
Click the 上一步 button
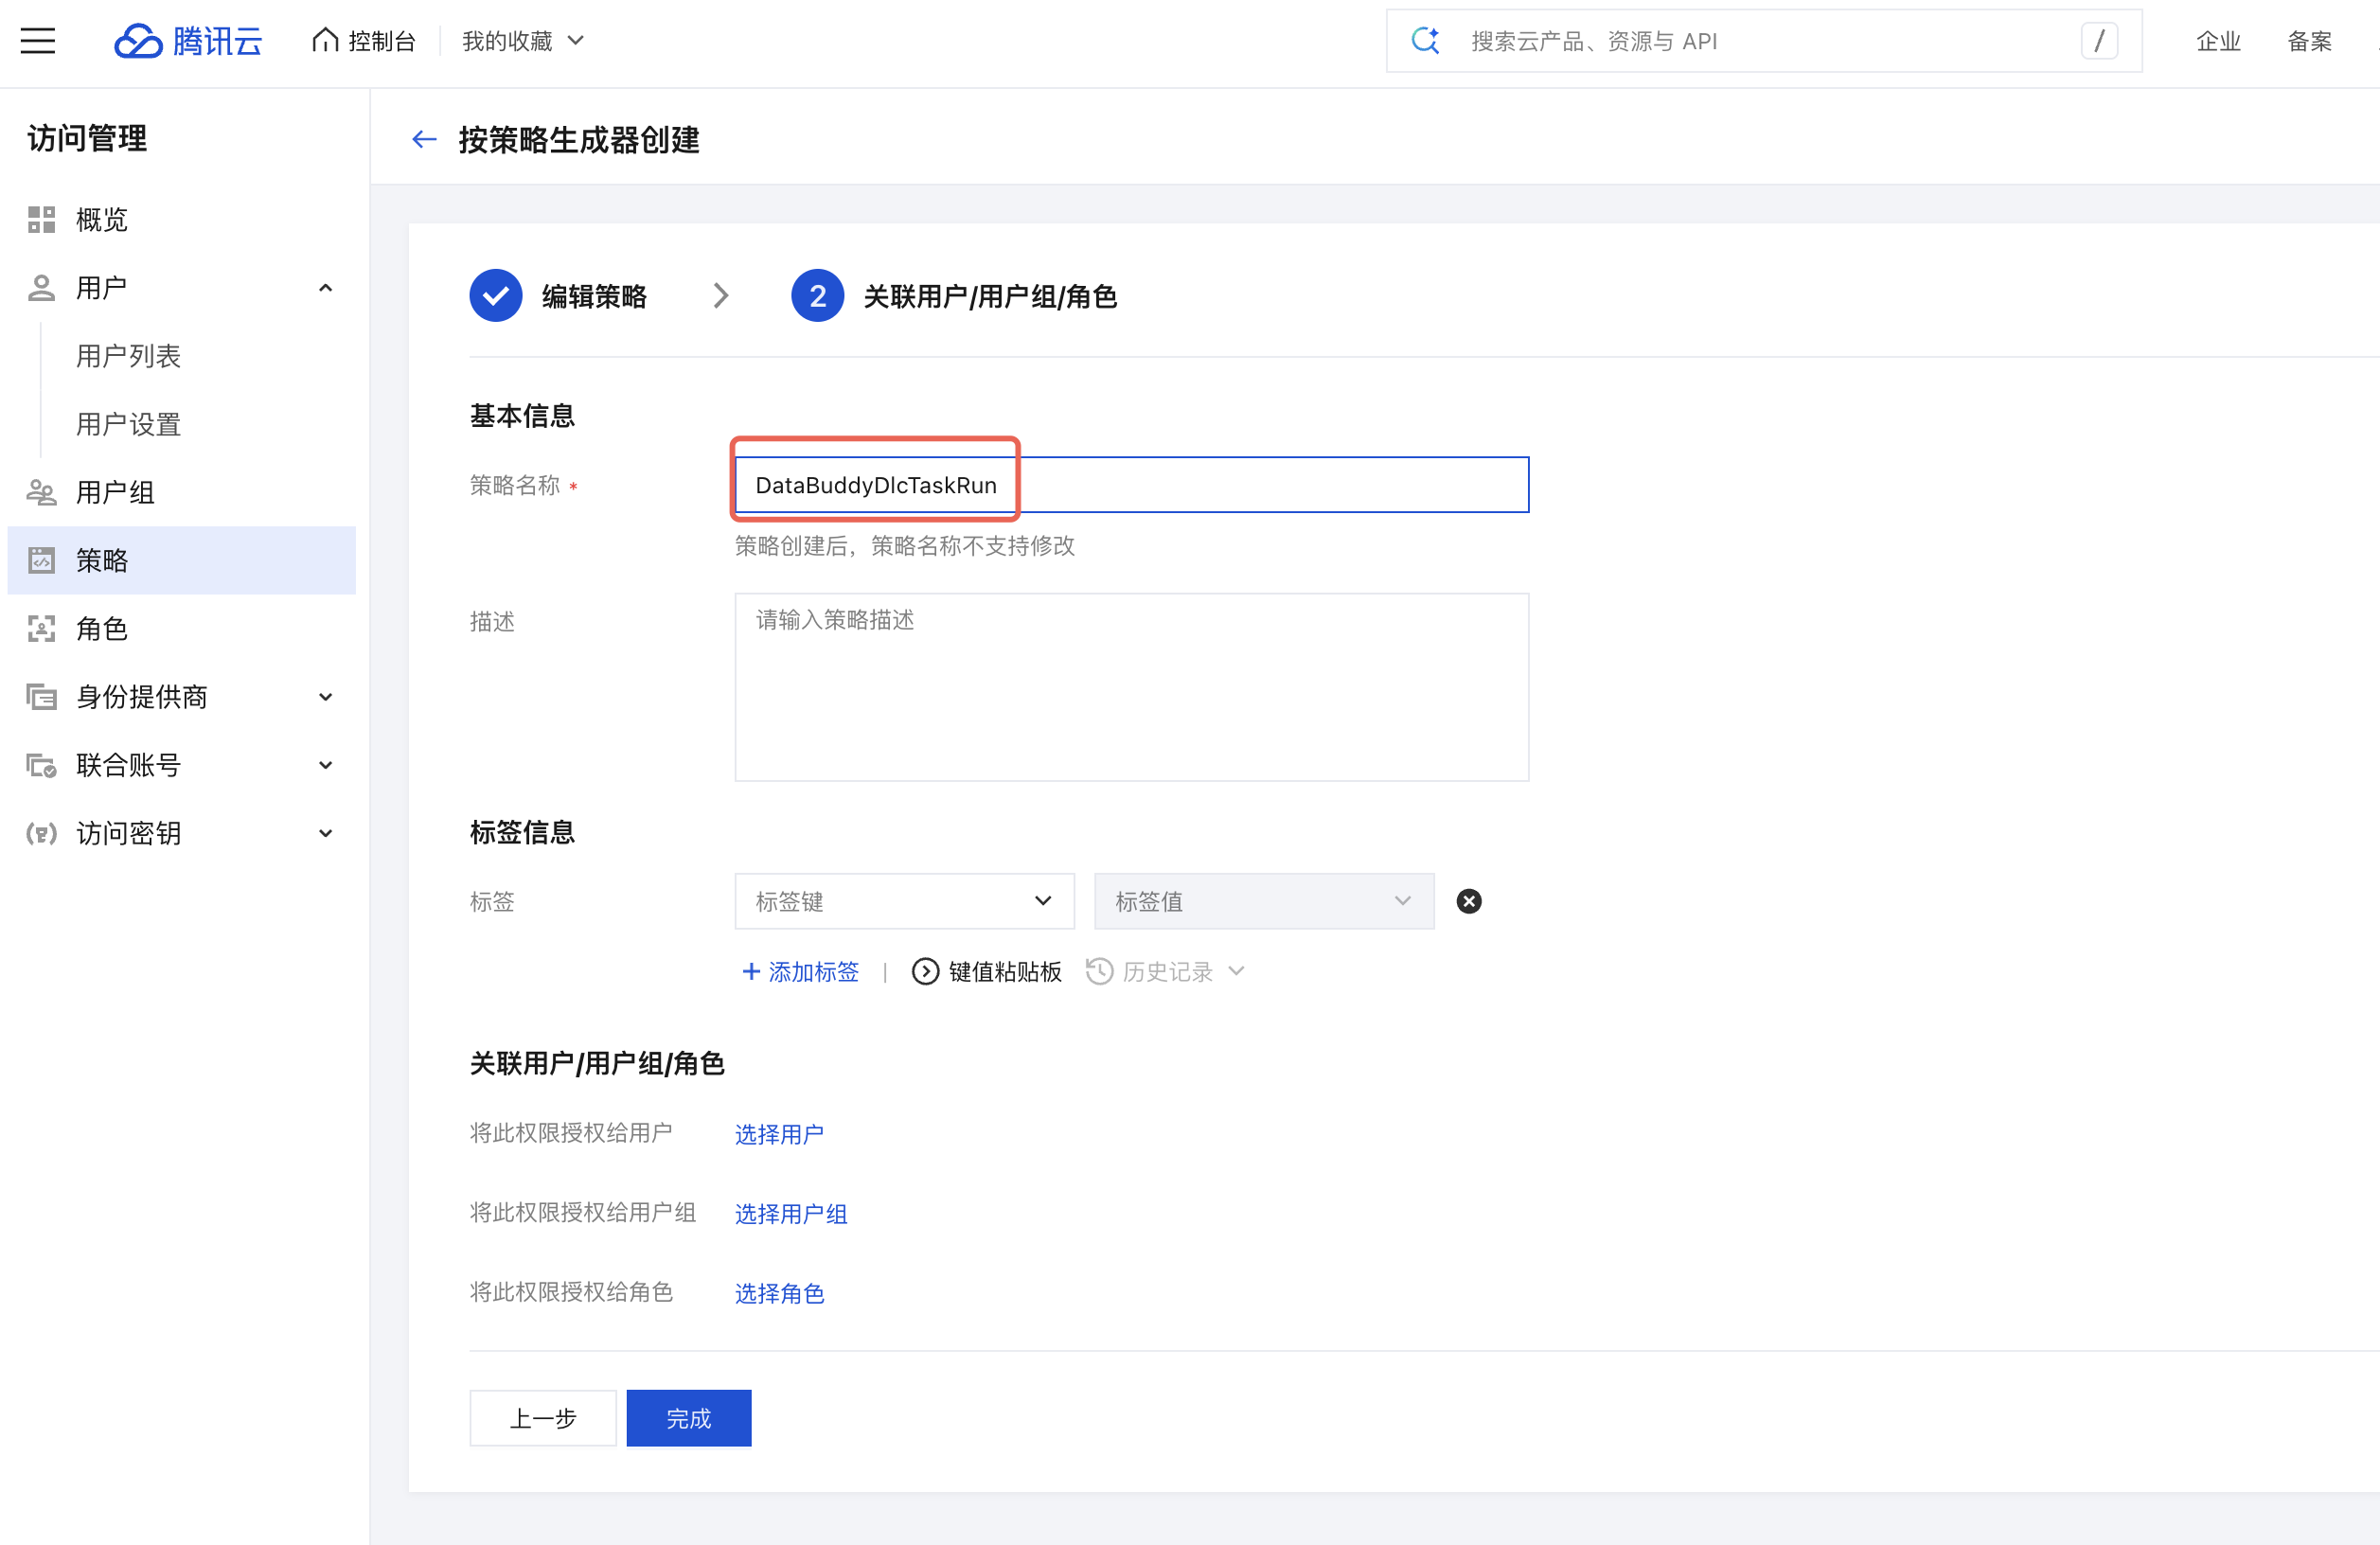click(x=543, y=1418)
